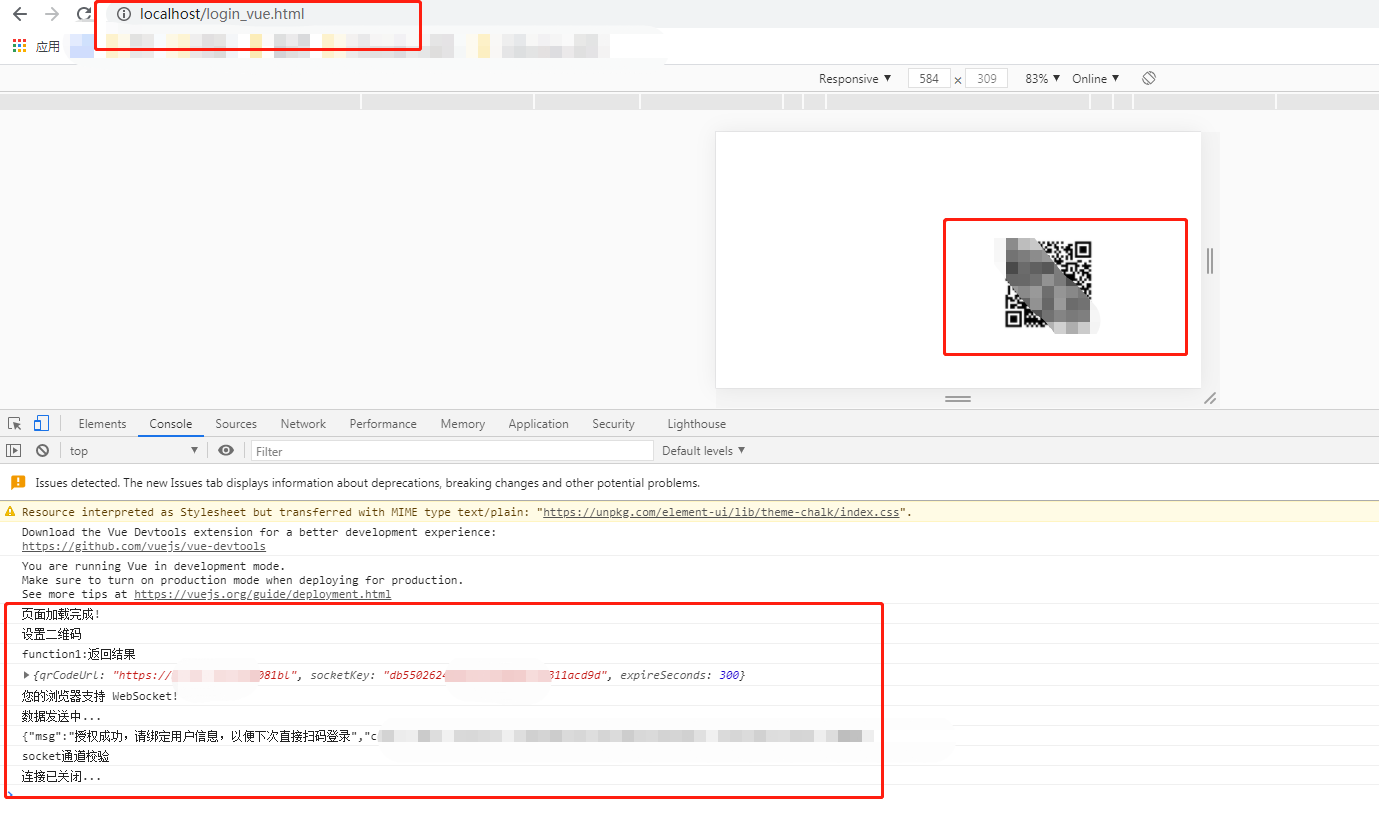Image resolution: width=1379 pixels, height=822 pixels.
Task: Go back with the browser back arrow
Action: [x=20, y=14]
